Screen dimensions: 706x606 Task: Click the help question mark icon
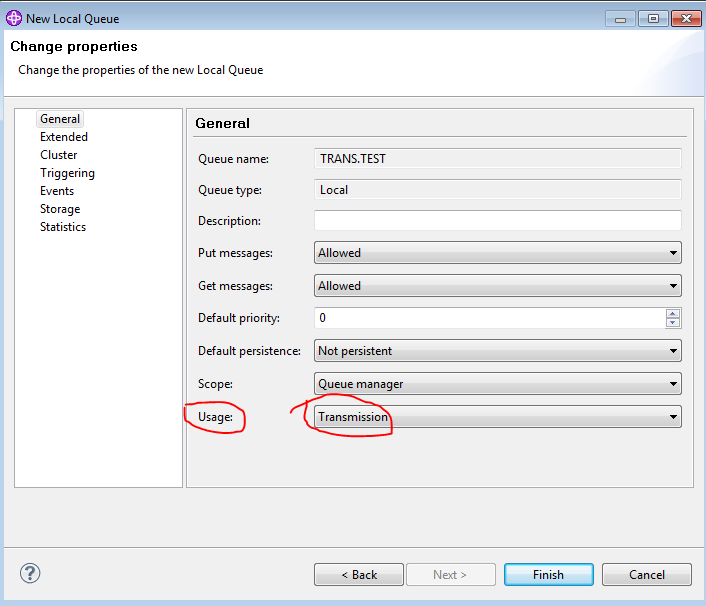pyautogui.click(x=30, y=573)
